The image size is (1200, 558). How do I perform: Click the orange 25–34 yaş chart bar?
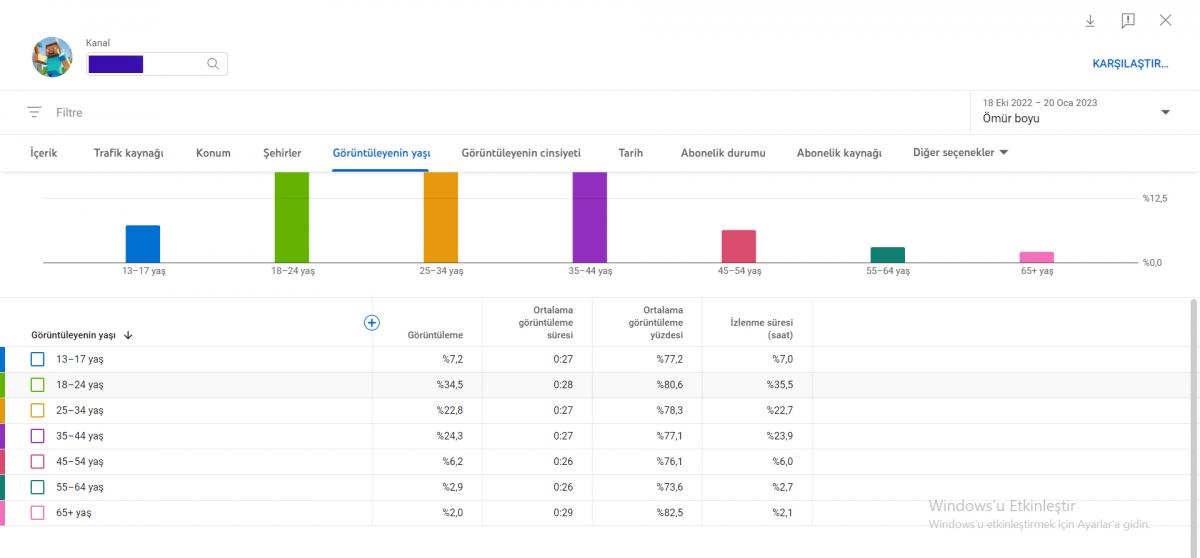tap(441, 217)
